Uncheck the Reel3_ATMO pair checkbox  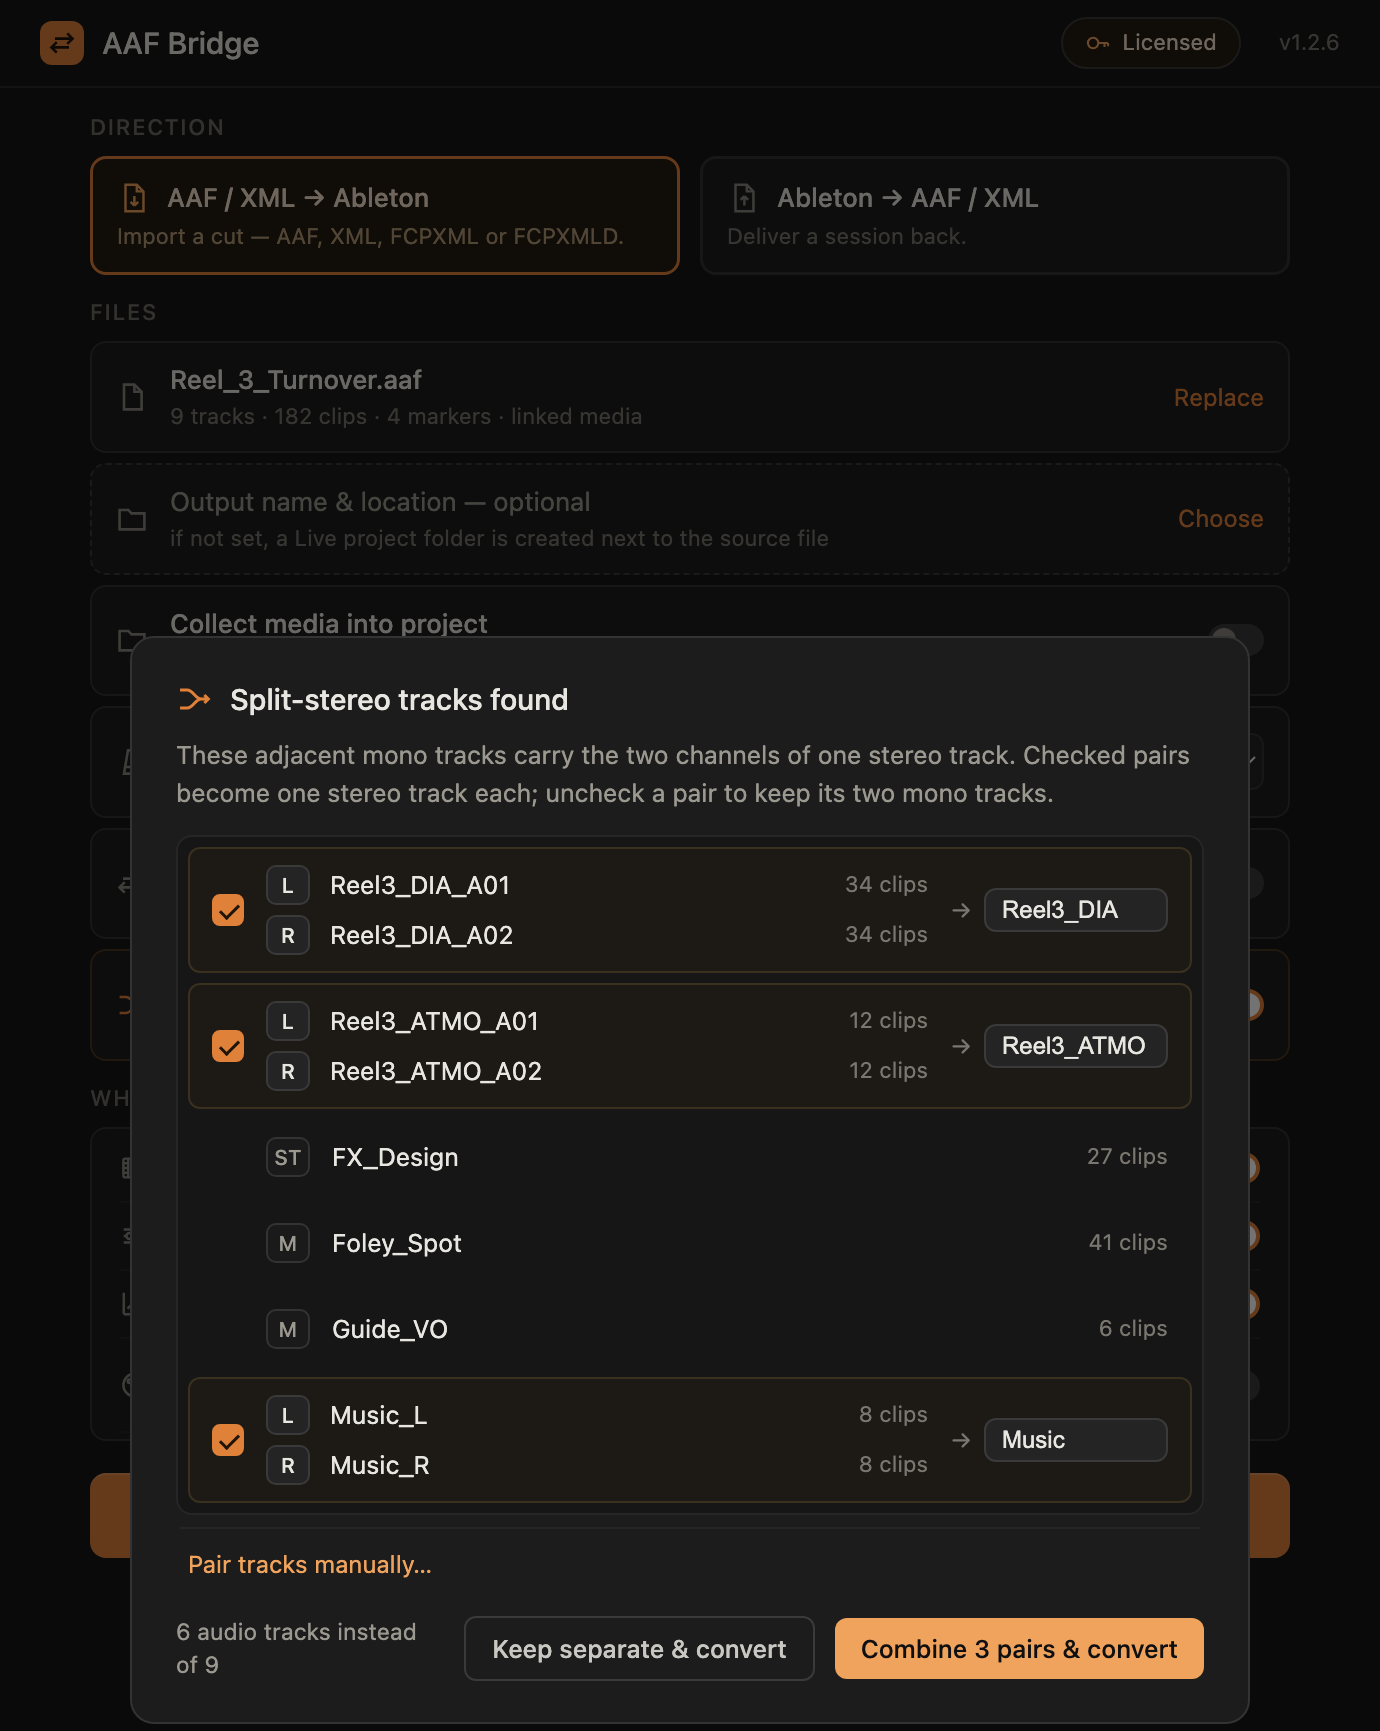click(x=228, y=1046)
